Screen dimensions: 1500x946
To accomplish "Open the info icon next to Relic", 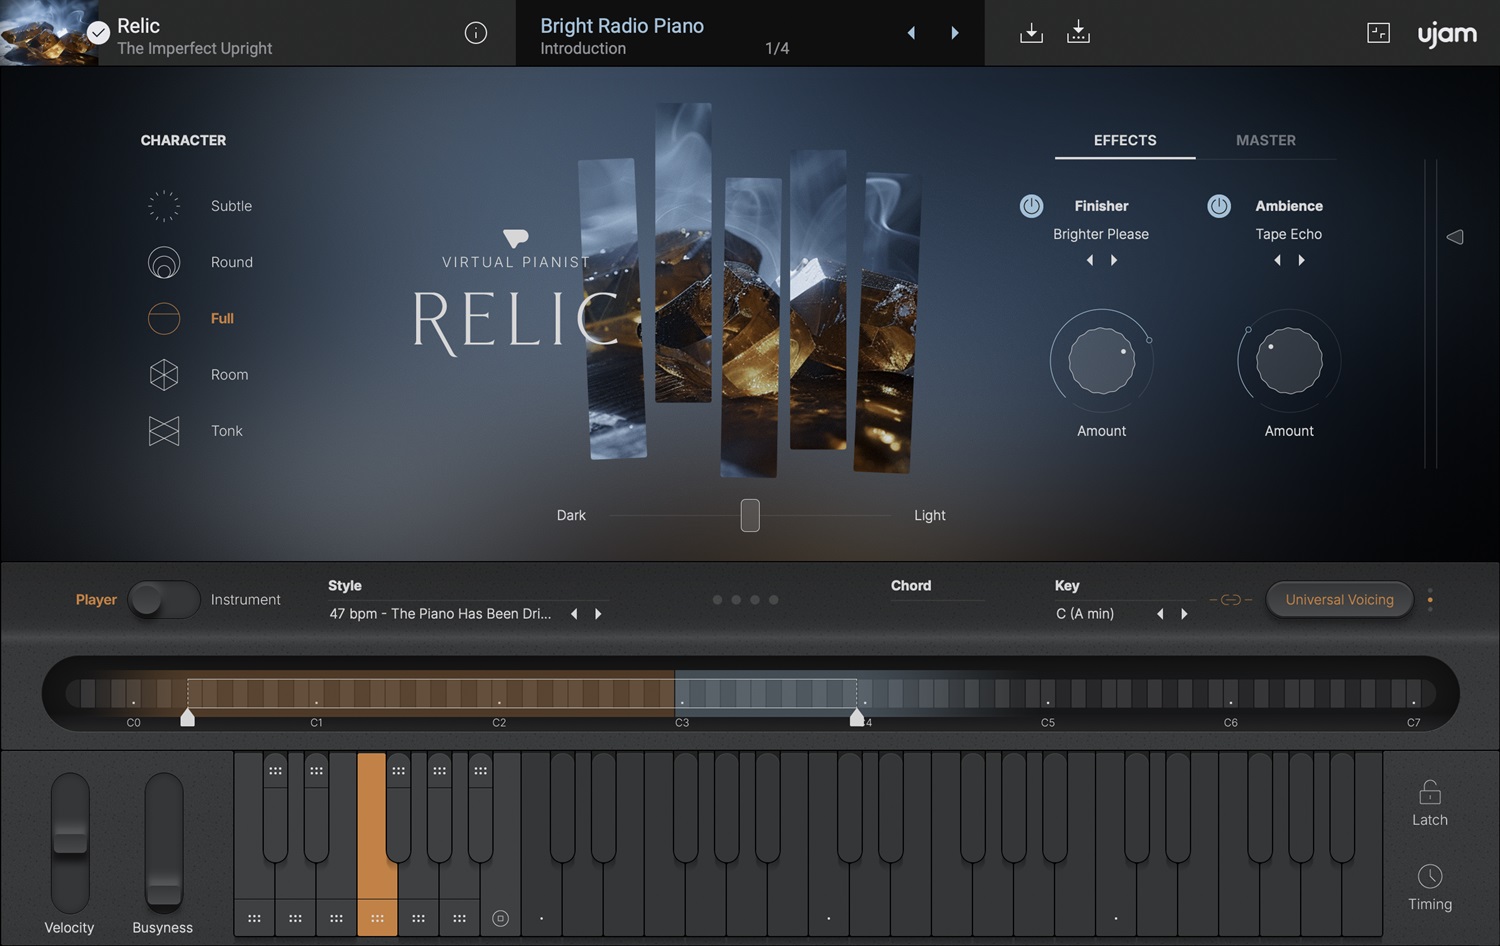I will tap(476, 33).
